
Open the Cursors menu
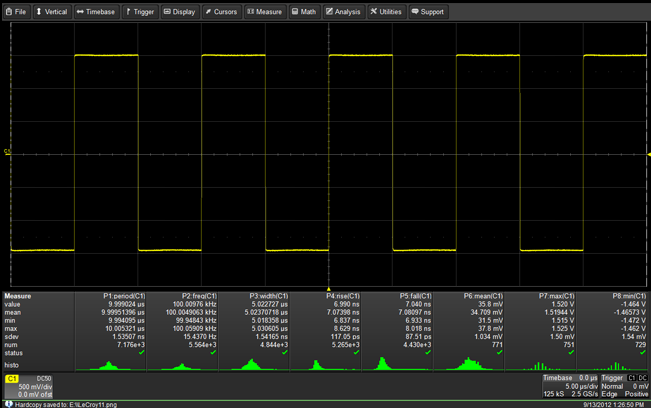click(222, 12)
